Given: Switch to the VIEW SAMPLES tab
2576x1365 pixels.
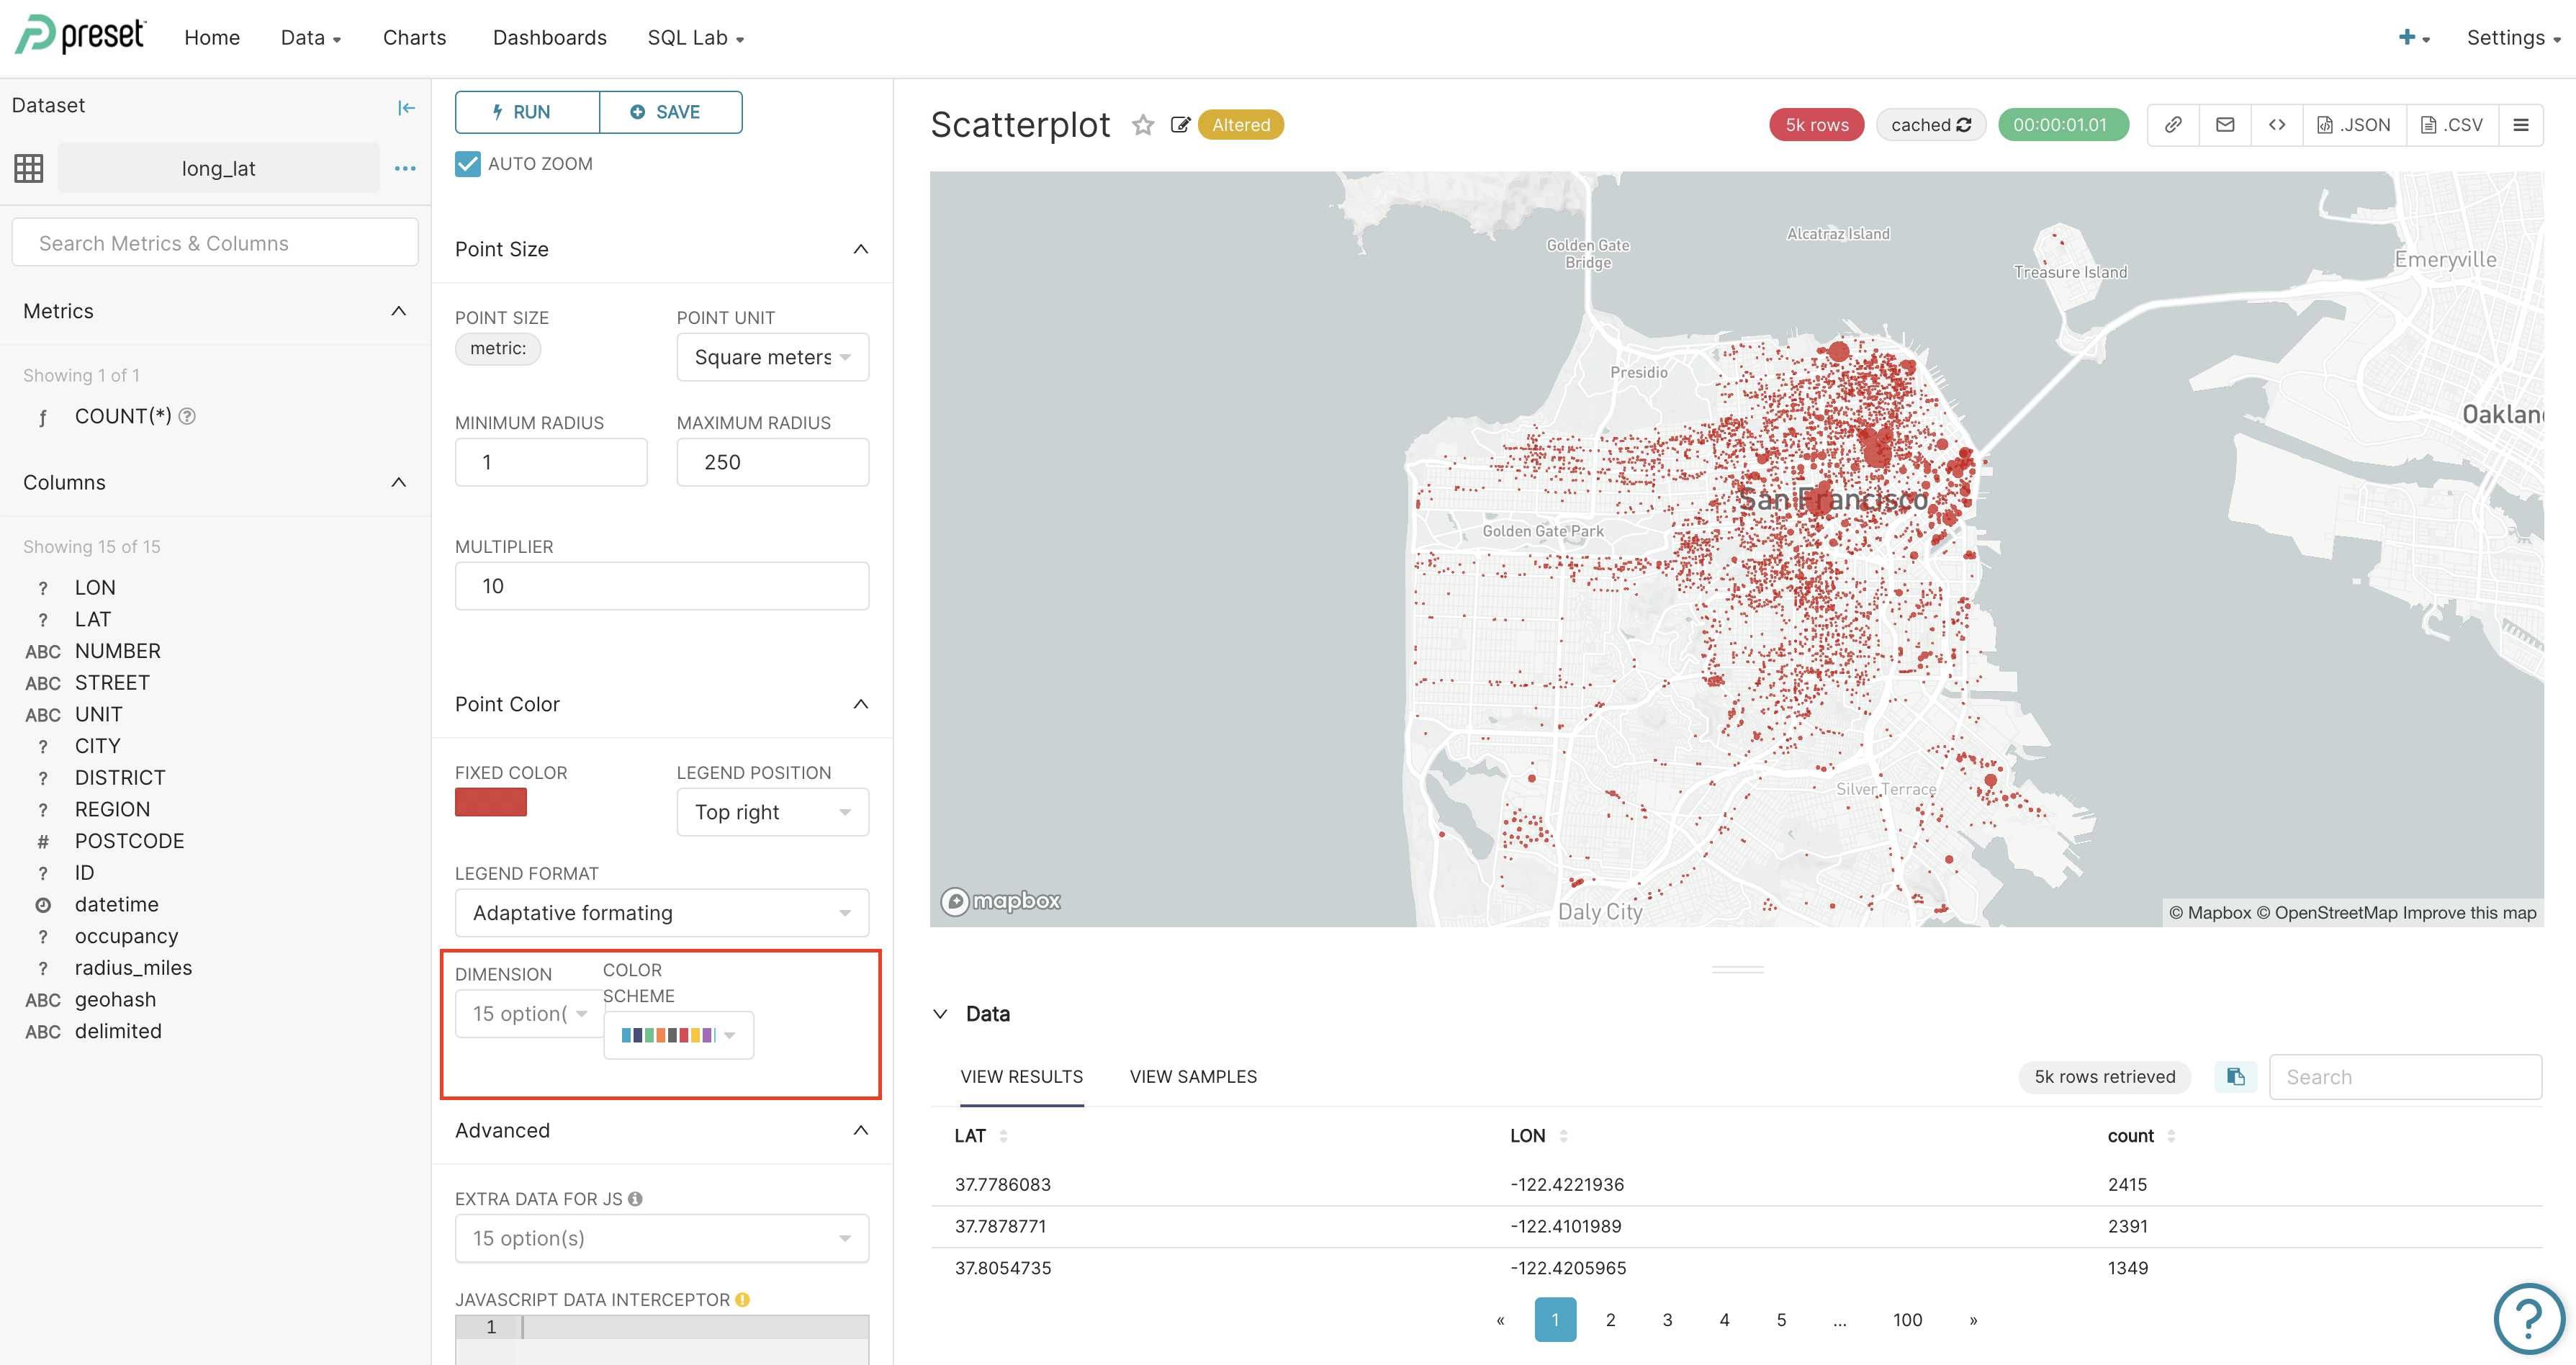Looking at the screenshot, I should tap(1192, 1077).
